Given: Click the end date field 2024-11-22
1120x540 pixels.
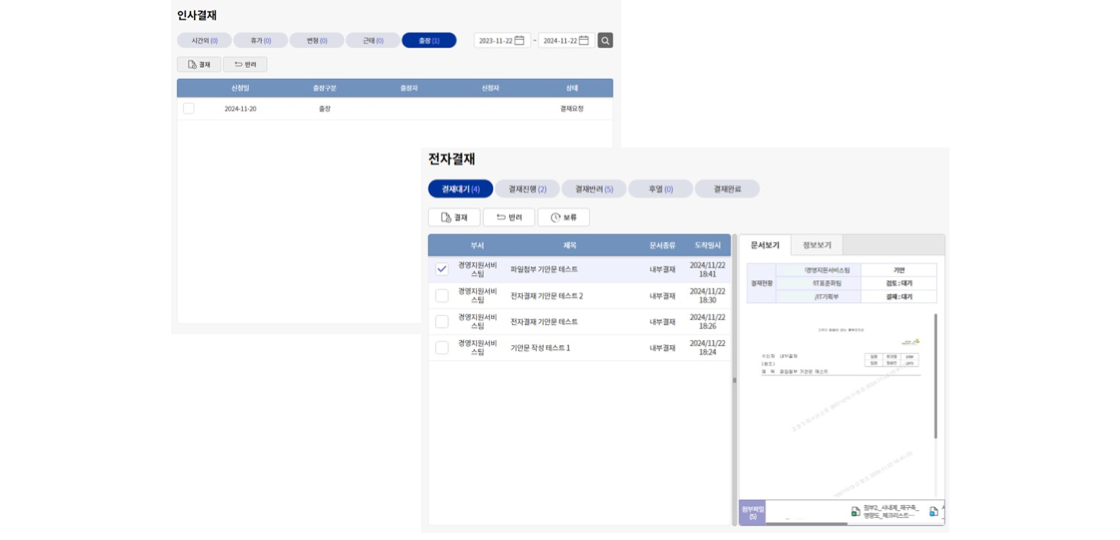Looking at the screenshot, I should (x=566, y=41).
